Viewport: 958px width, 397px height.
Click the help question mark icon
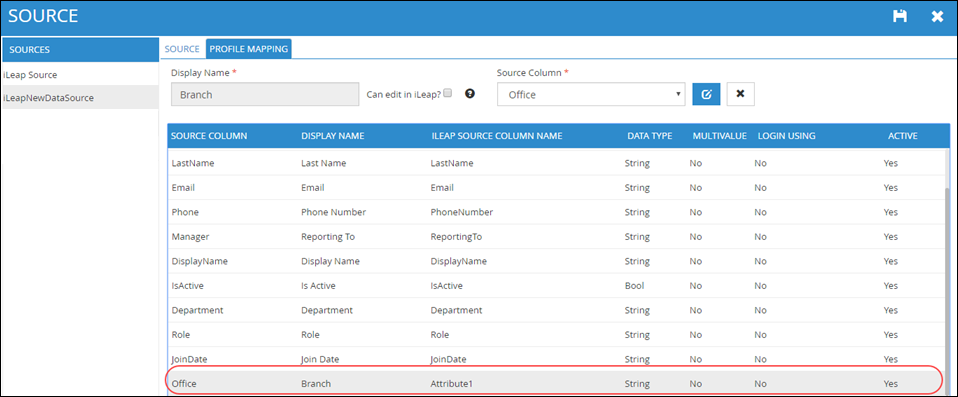point(470,93)
